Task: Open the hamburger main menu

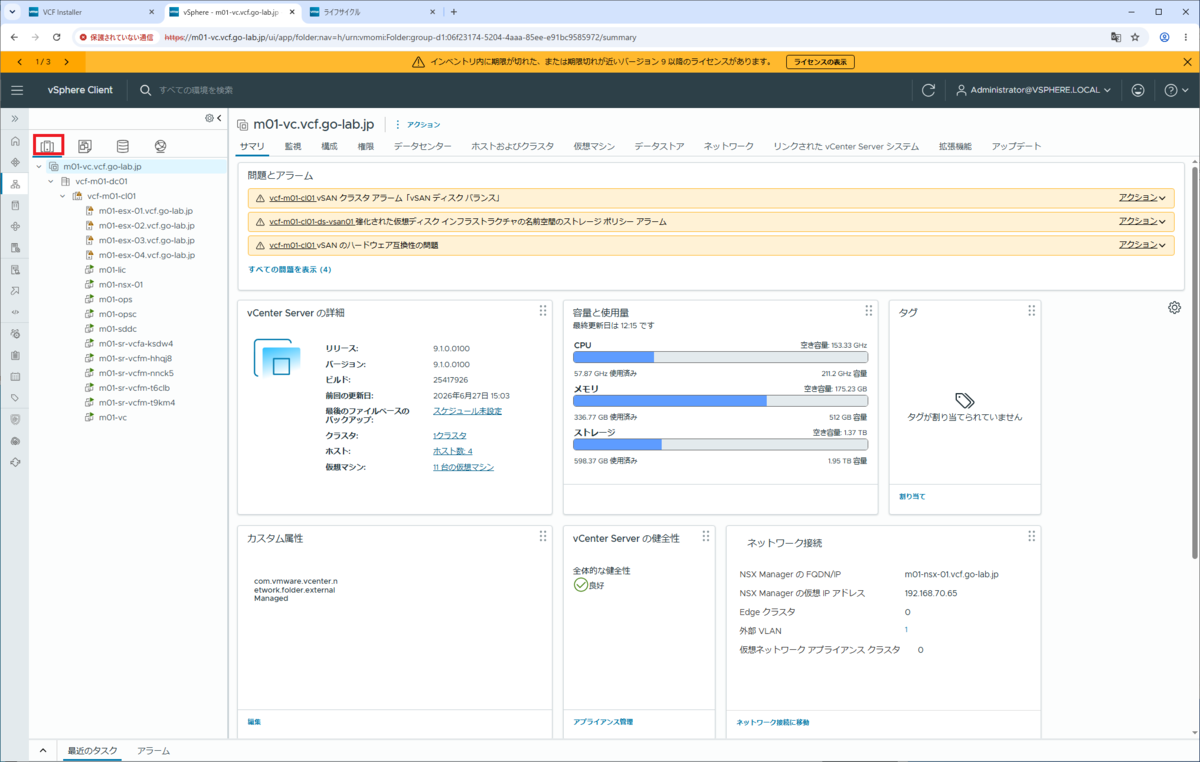Action: pos(16,90)
